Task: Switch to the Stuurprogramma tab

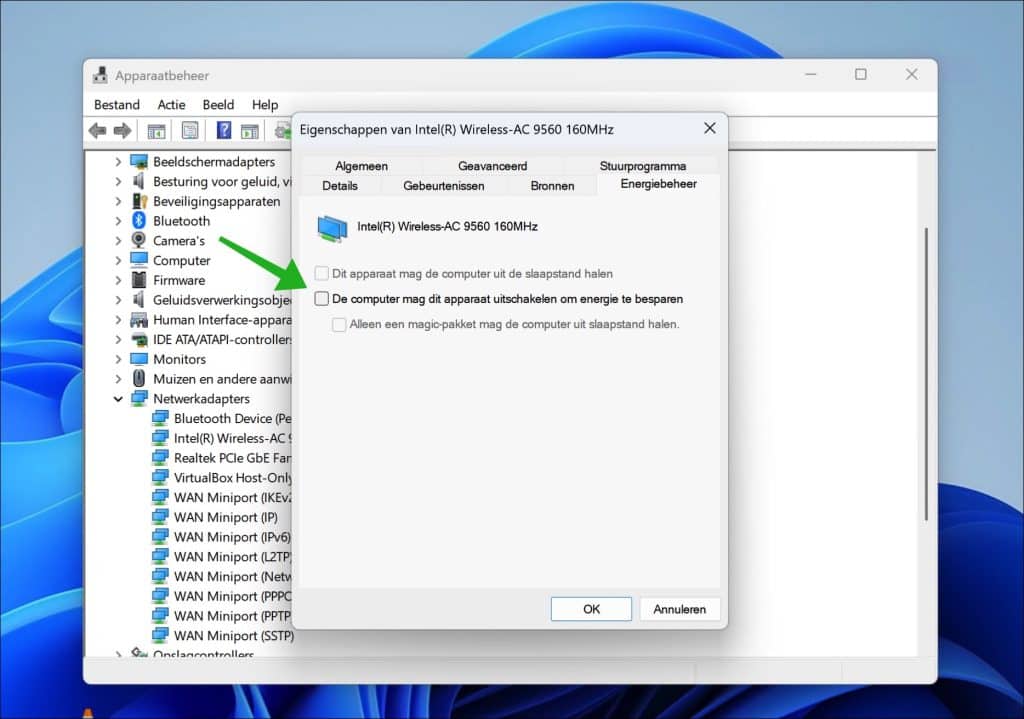Action: pos(643,166)
